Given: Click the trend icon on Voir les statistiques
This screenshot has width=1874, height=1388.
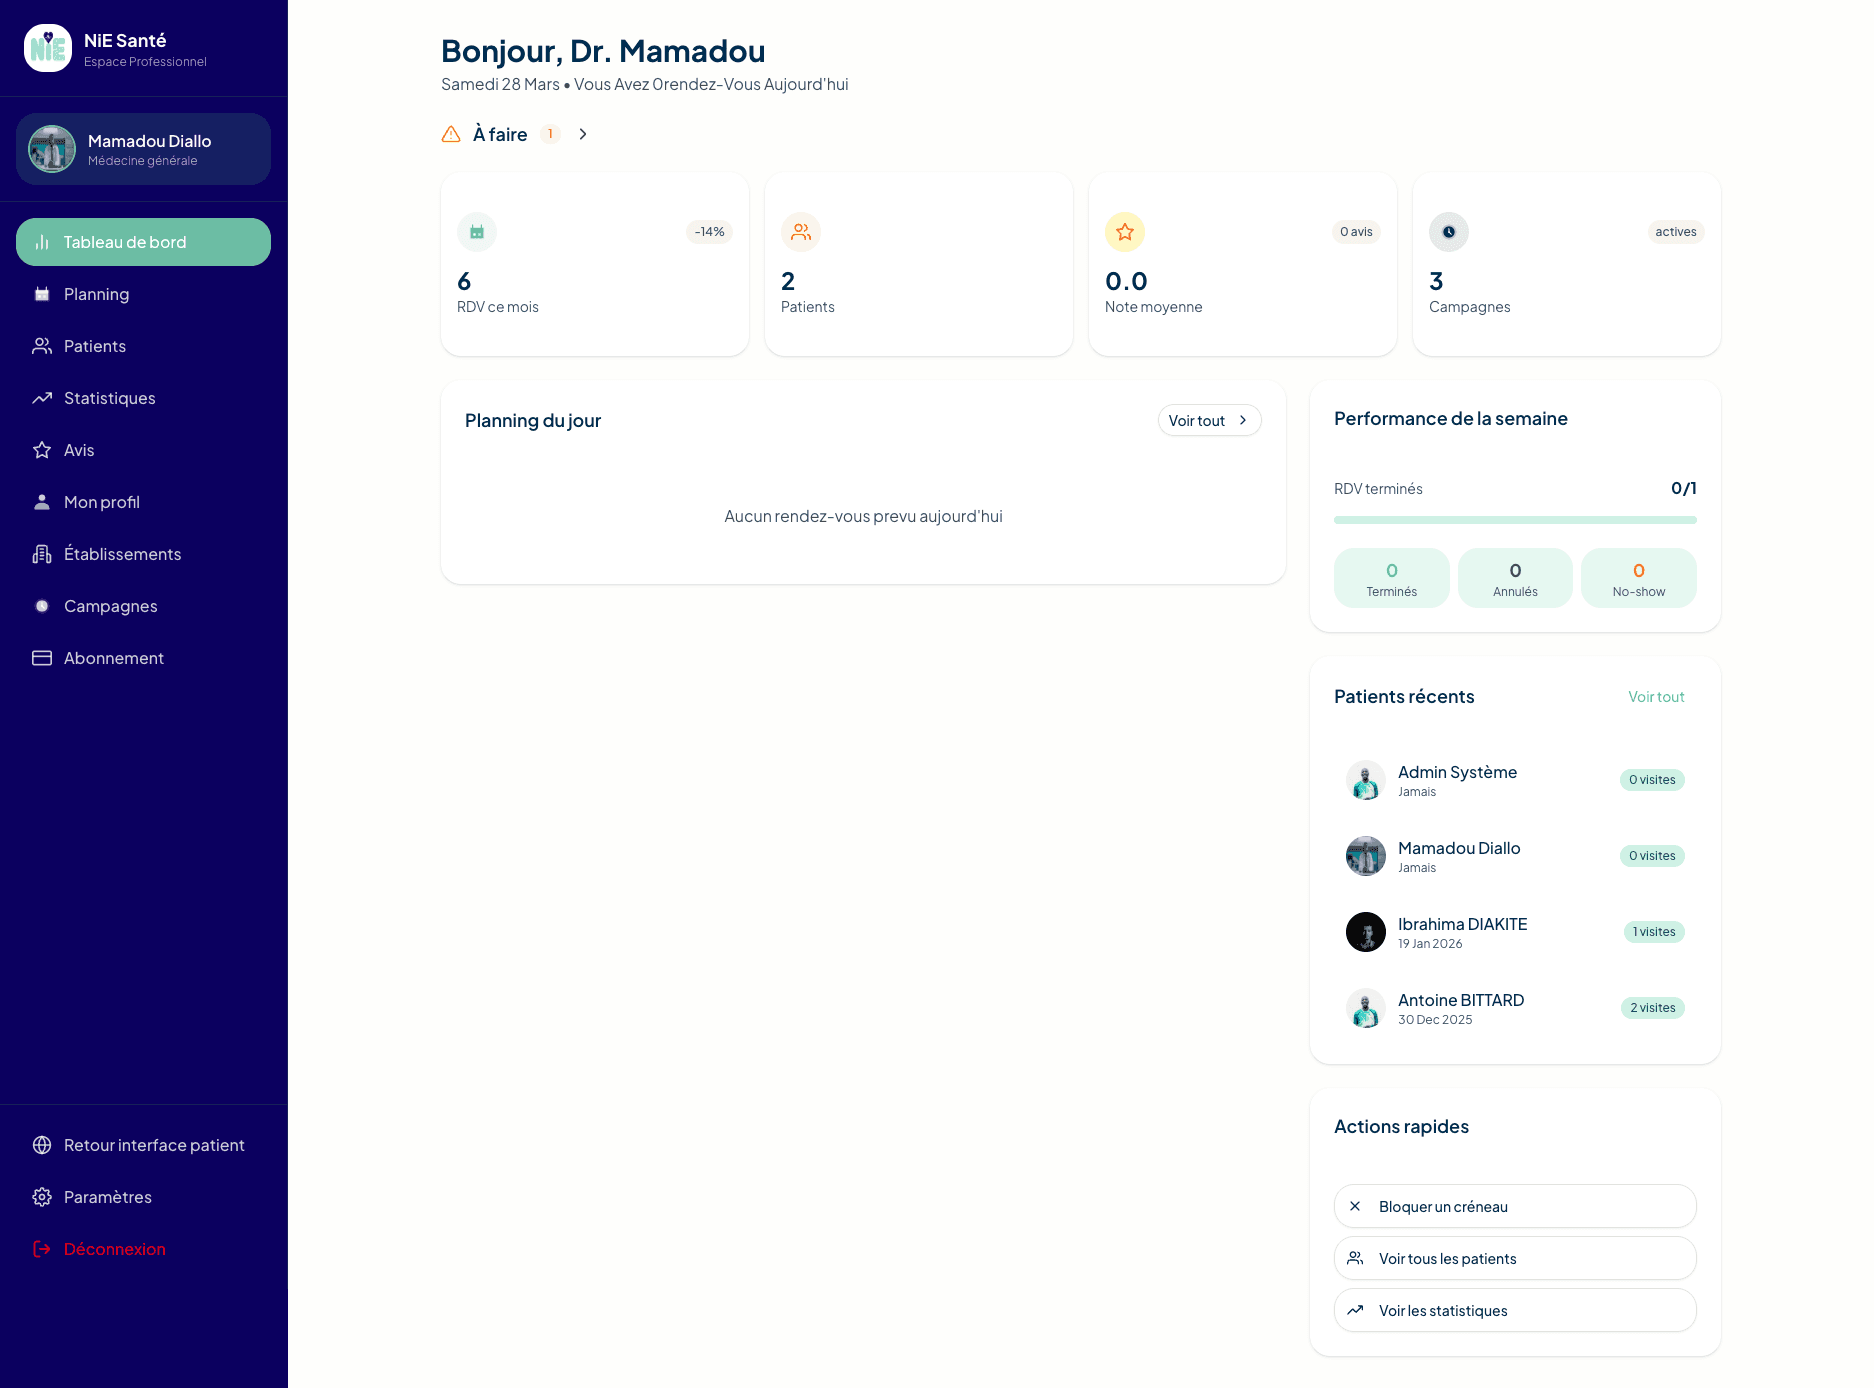Looking at the screenshot, I should point(1355,1310).
